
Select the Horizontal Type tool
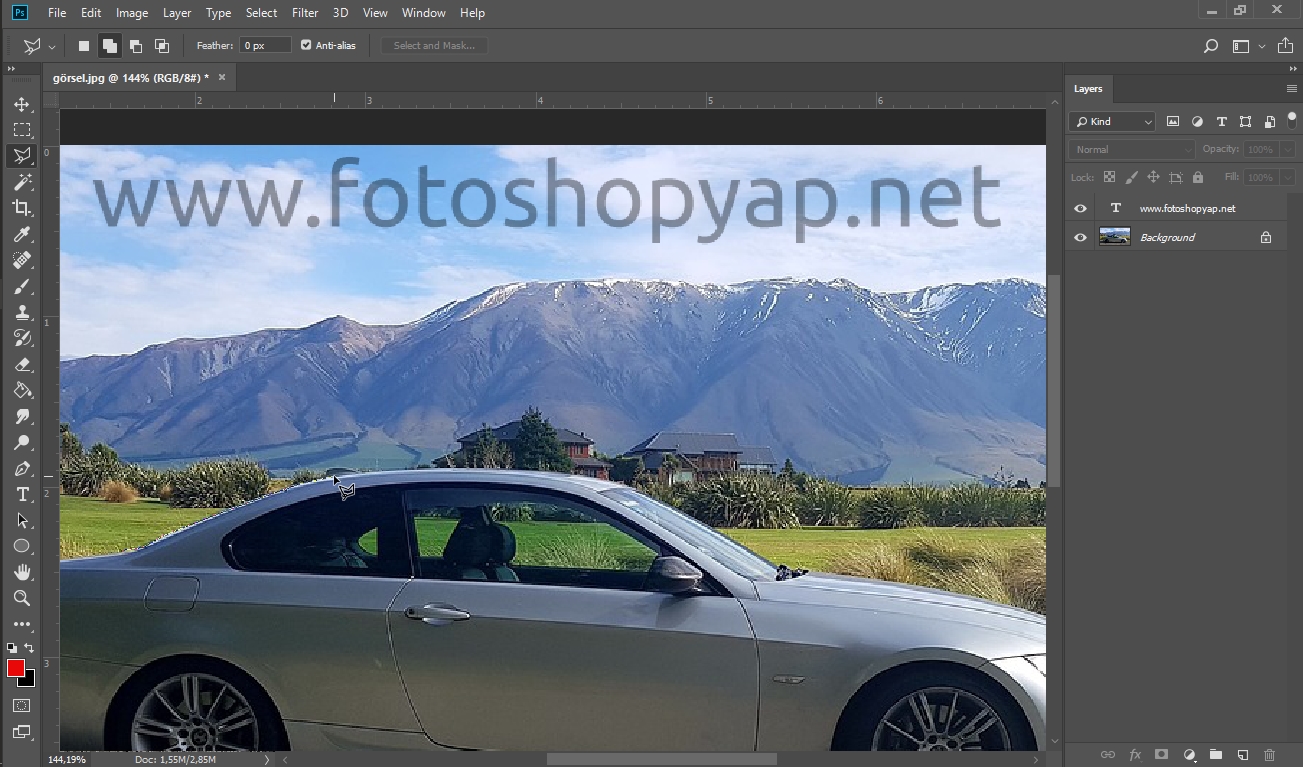[22, 494]
